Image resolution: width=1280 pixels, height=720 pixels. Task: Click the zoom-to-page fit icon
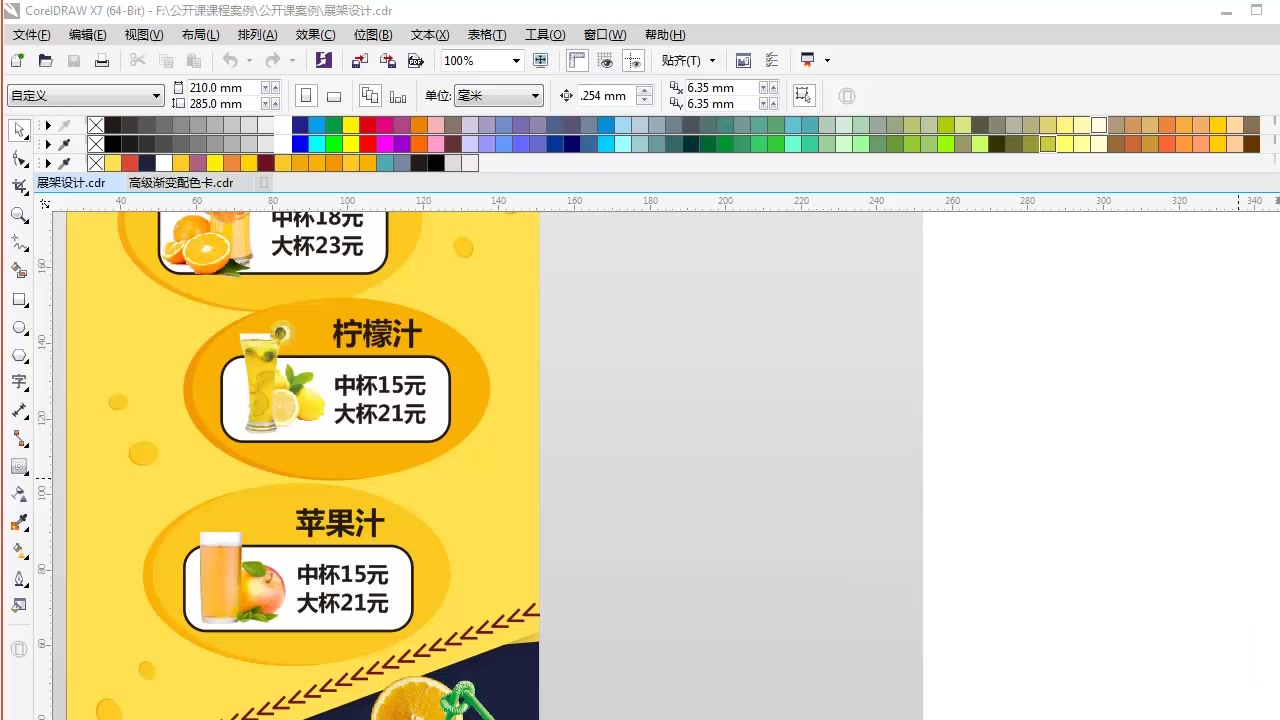(x=541, y=61)
